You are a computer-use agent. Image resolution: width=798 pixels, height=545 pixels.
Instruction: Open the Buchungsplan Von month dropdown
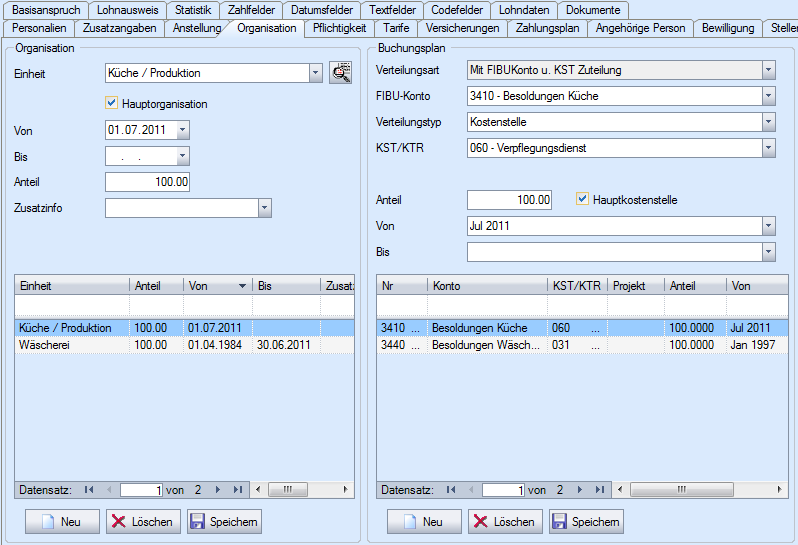768,225
